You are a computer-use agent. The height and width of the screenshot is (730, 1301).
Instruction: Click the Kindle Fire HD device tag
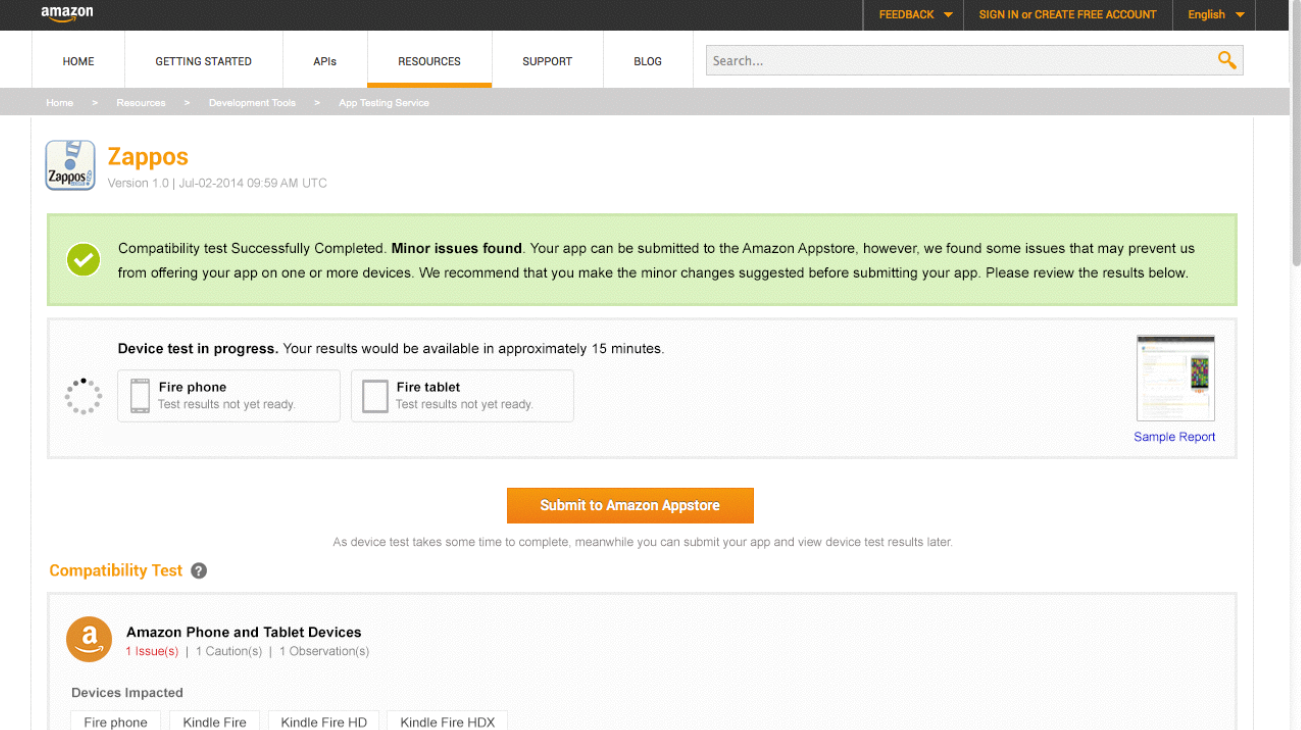pos(324,722)
